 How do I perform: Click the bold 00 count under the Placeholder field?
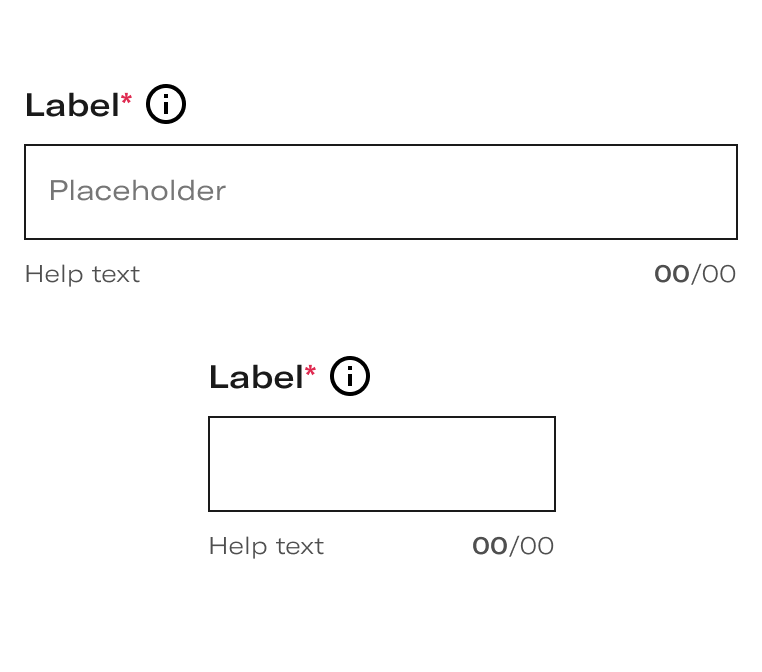point(672,274)
